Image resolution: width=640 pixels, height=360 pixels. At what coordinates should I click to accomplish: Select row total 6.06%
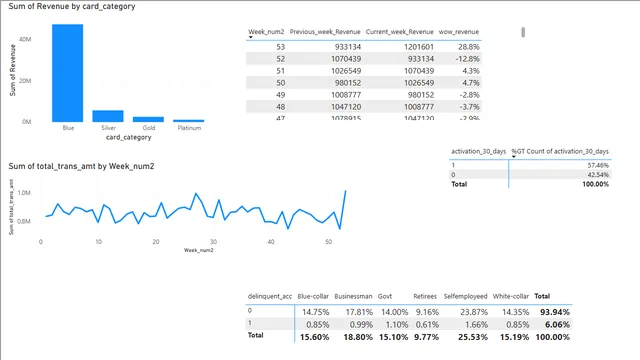pos(558,325)
